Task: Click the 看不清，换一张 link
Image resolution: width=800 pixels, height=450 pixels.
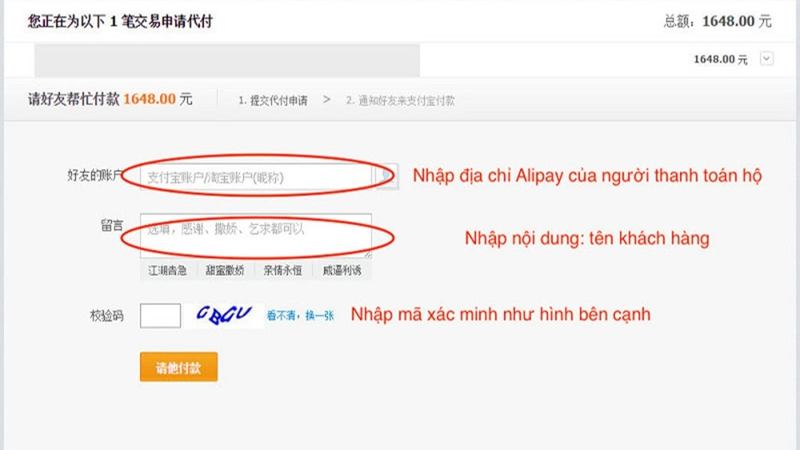Action: [x=300, y=316]
